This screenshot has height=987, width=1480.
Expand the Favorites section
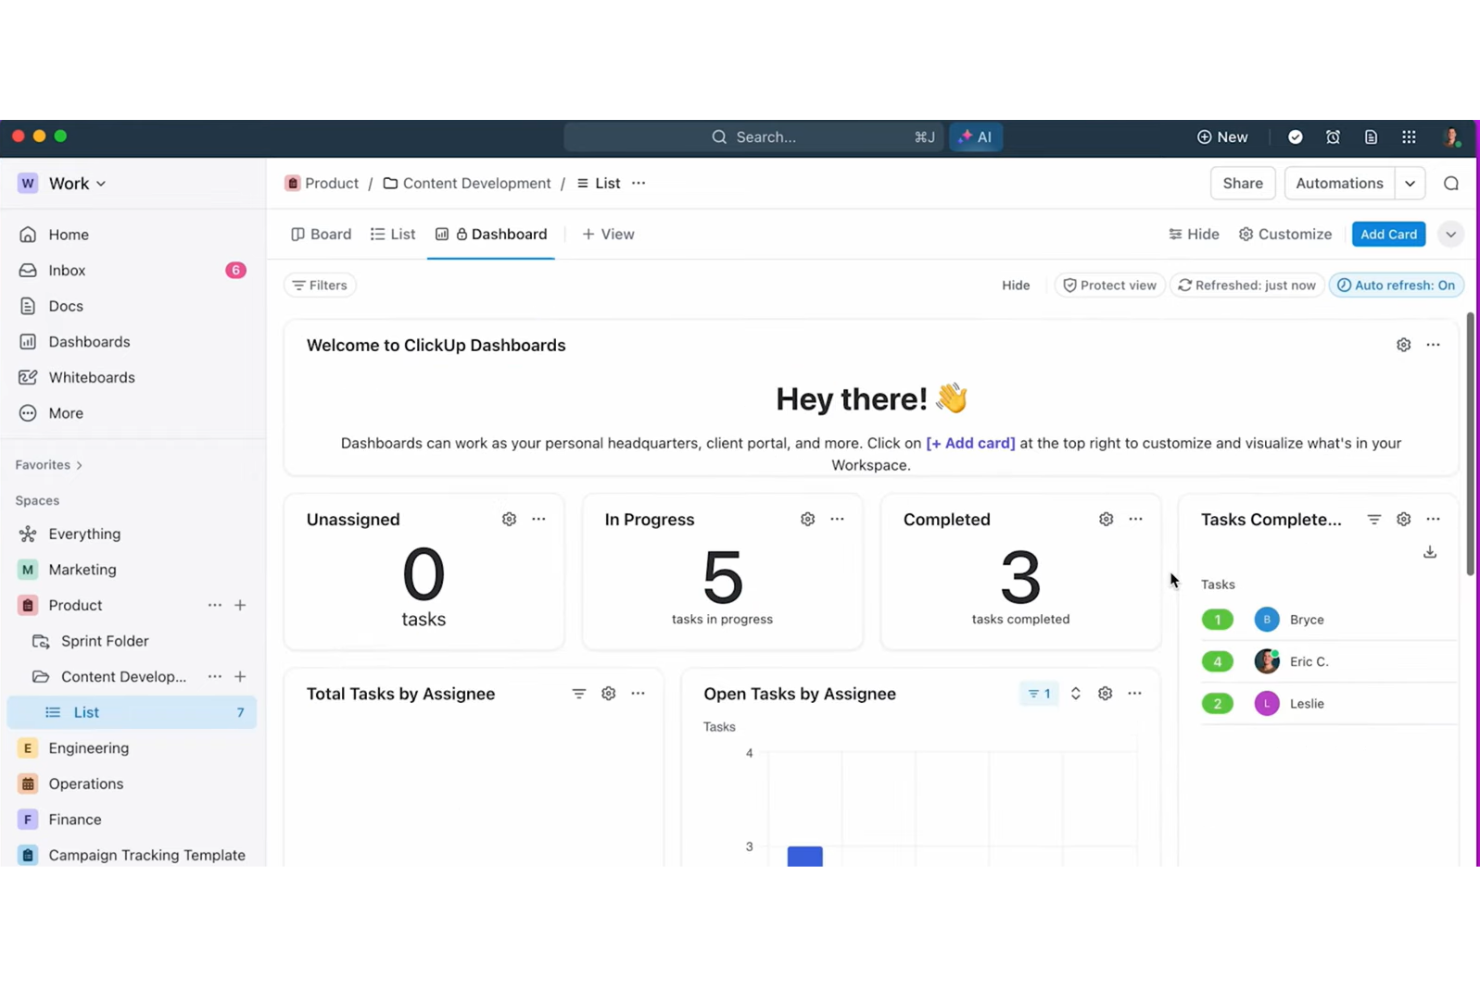pyautogui.click(x=47, y=464)
